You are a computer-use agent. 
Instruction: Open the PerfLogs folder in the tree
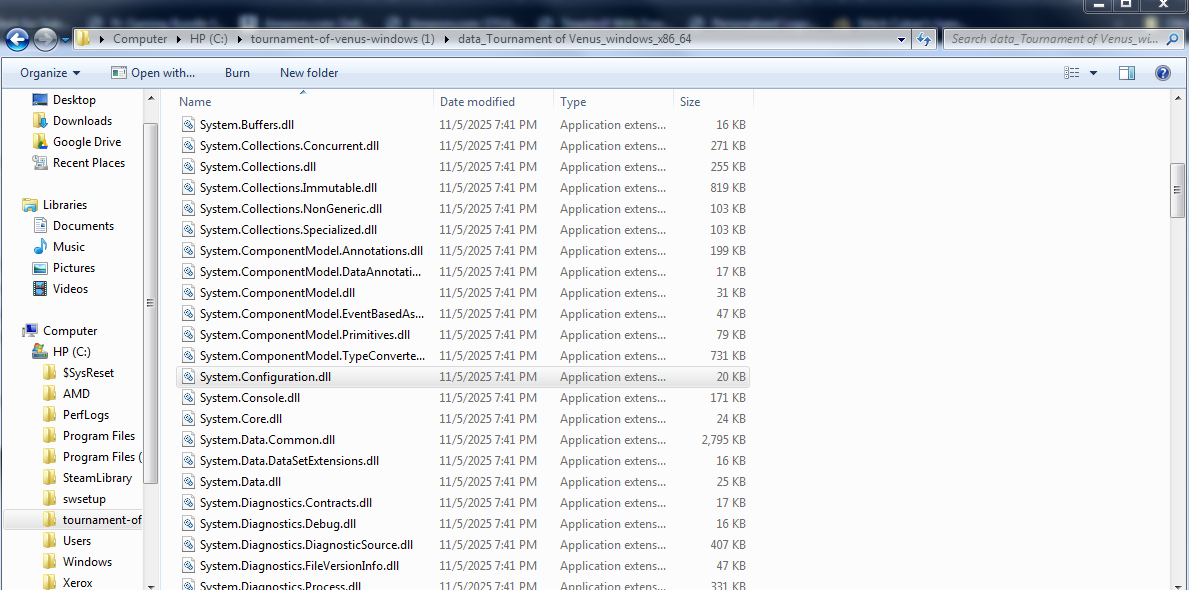click(x=85, y=415)
